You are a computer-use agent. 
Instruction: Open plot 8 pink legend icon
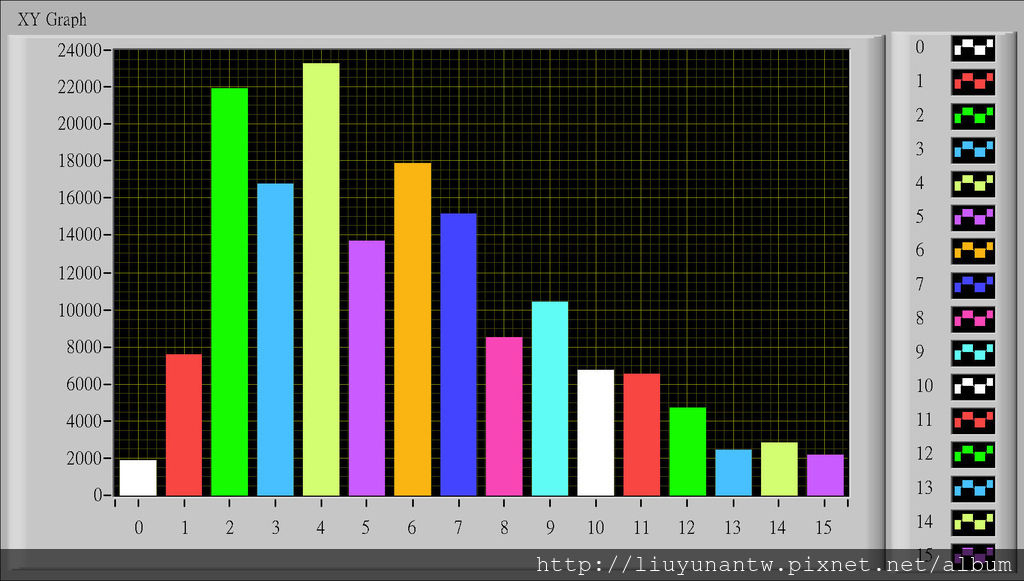coord(973,319)
